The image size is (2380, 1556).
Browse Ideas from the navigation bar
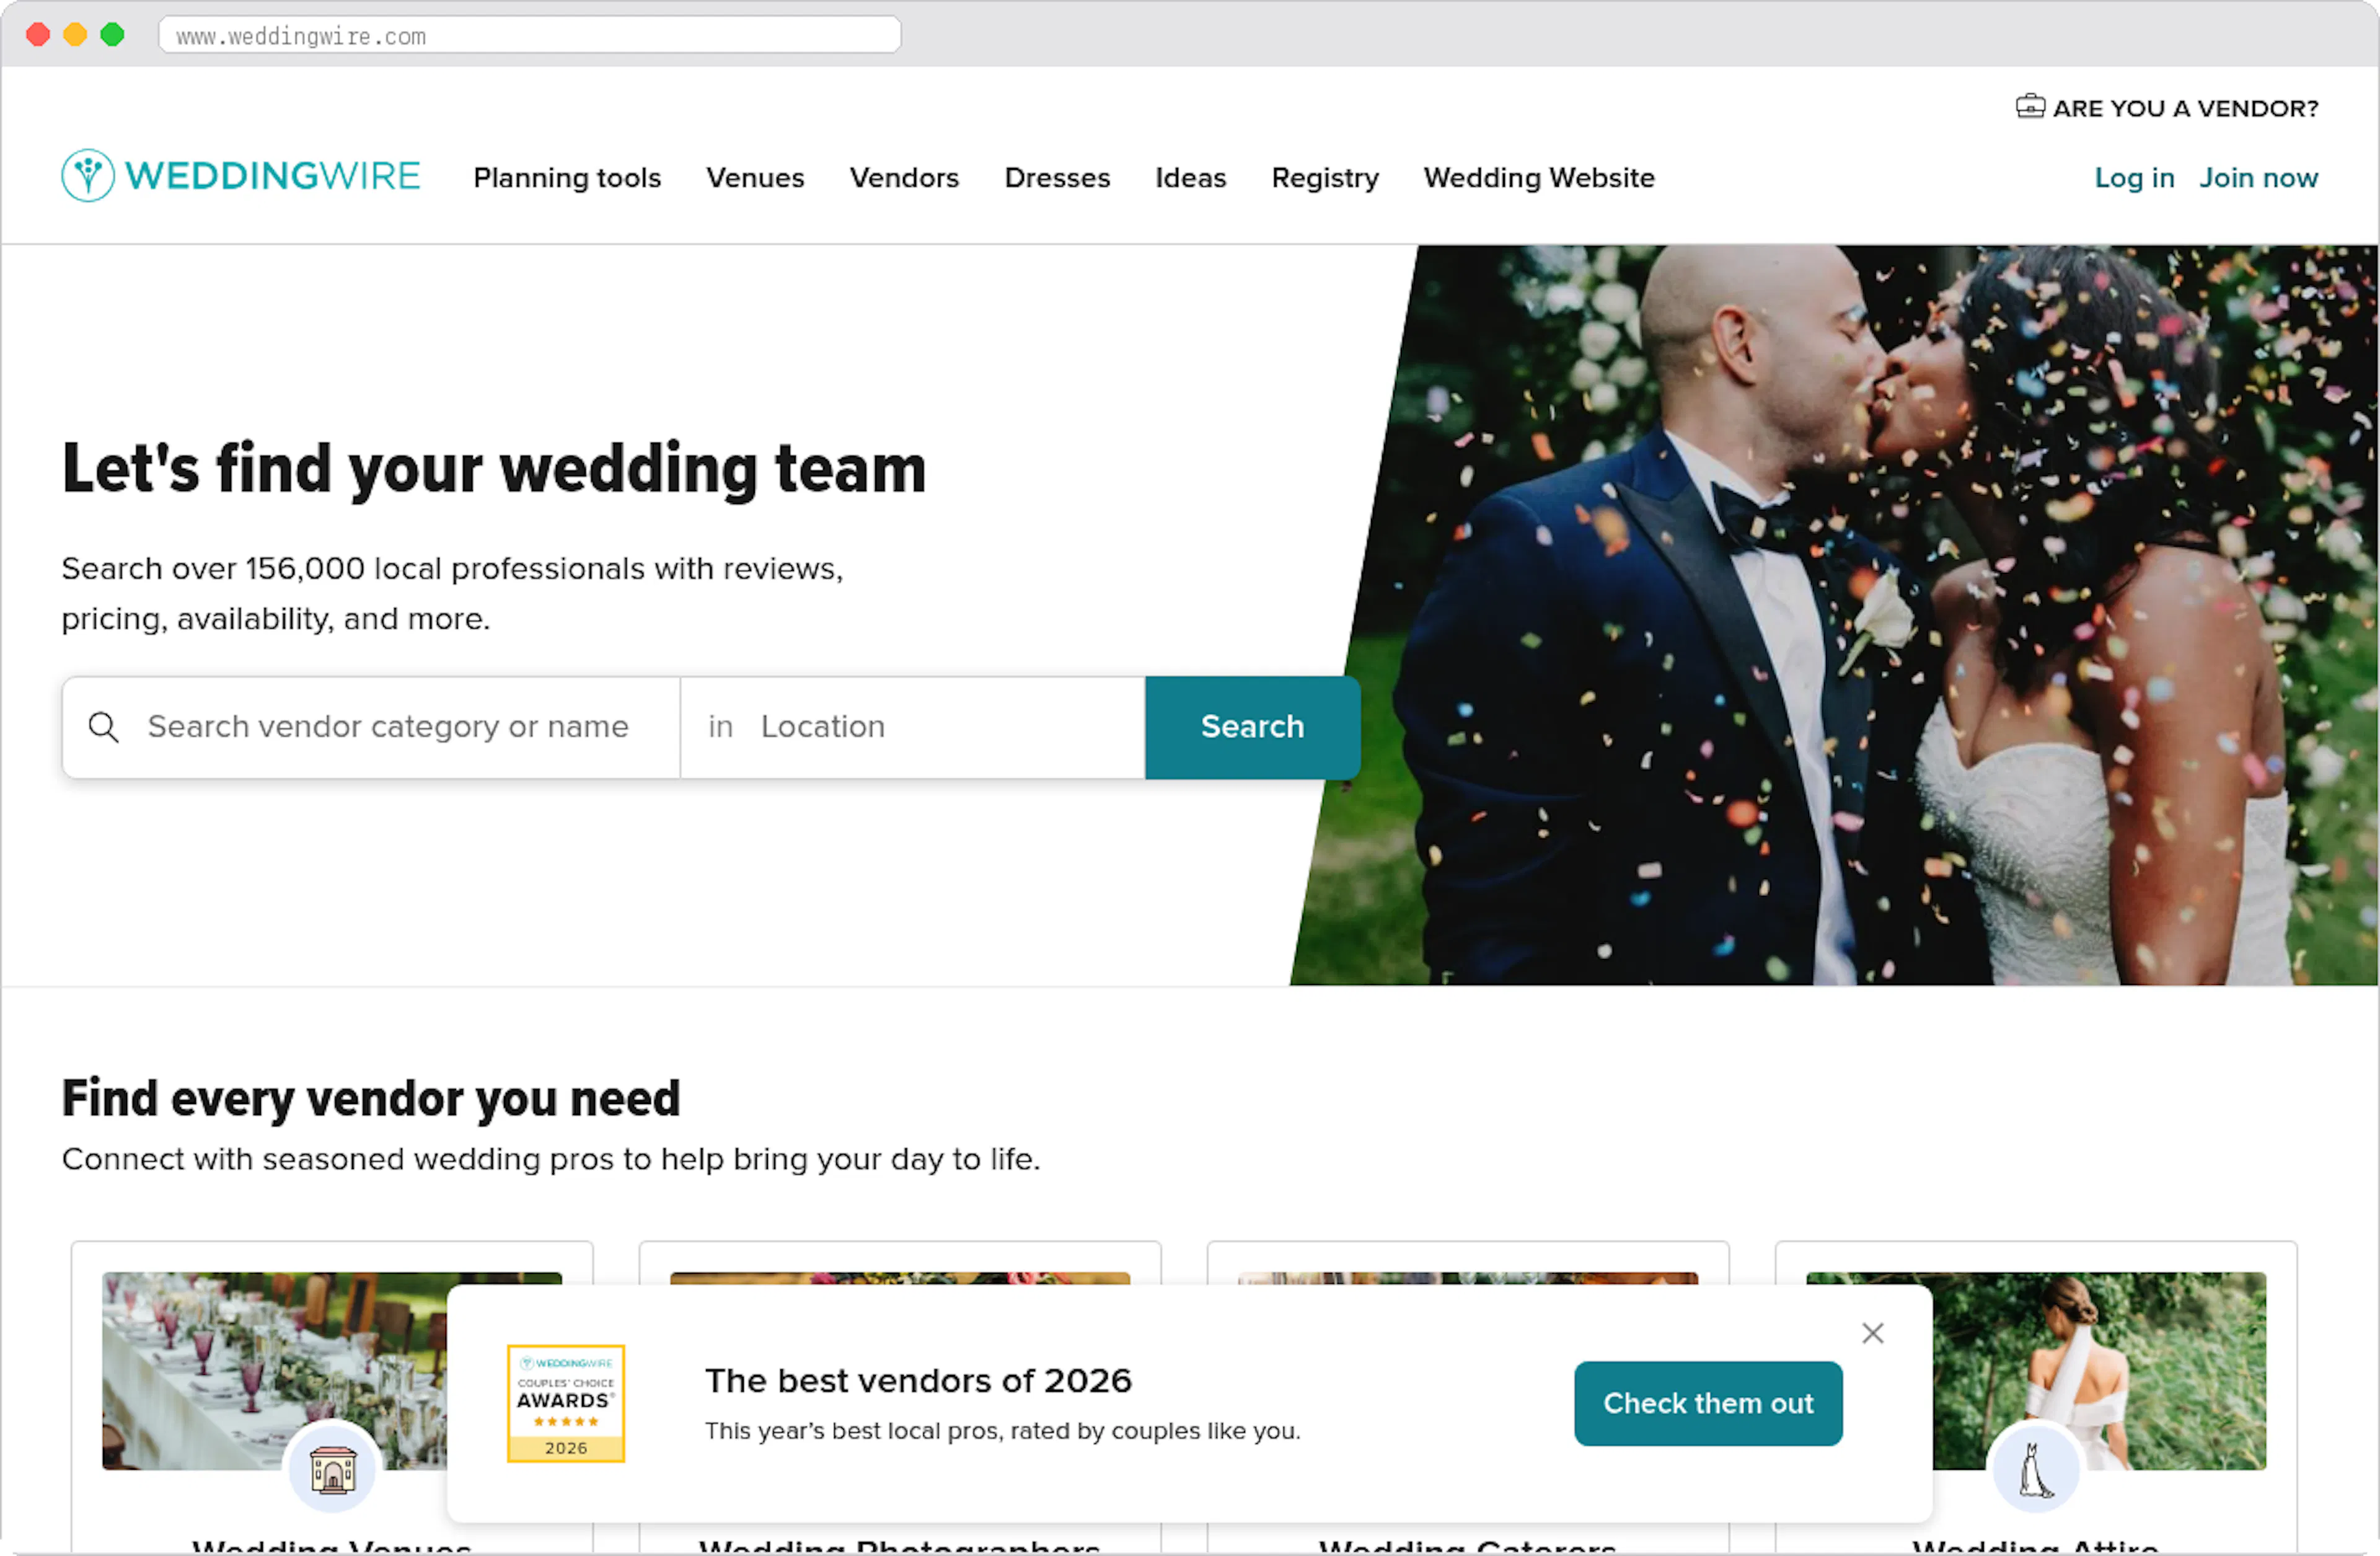(1190, 177)
